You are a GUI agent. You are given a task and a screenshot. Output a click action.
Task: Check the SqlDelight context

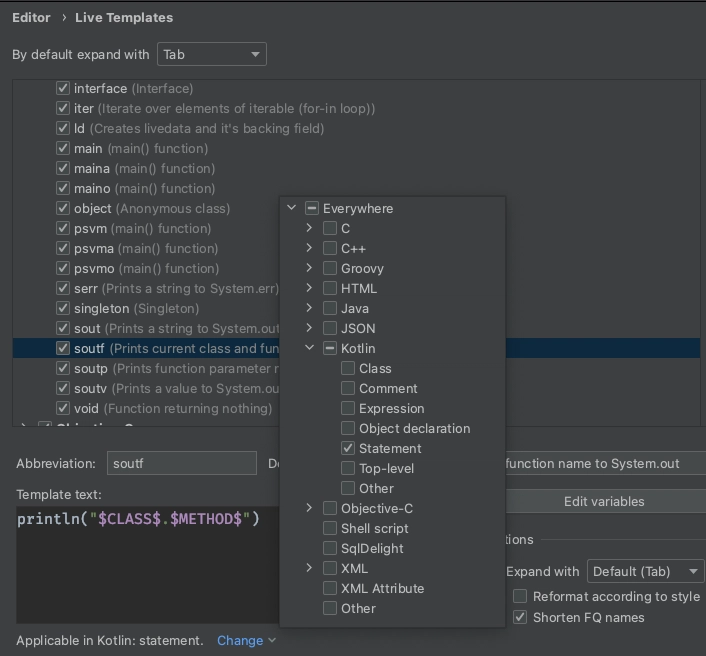330,548
